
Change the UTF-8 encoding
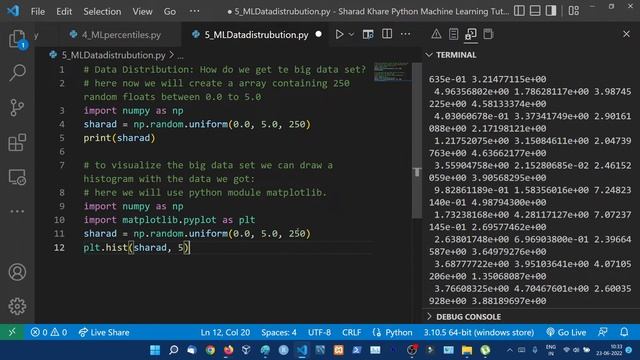(x=319, y=332)
